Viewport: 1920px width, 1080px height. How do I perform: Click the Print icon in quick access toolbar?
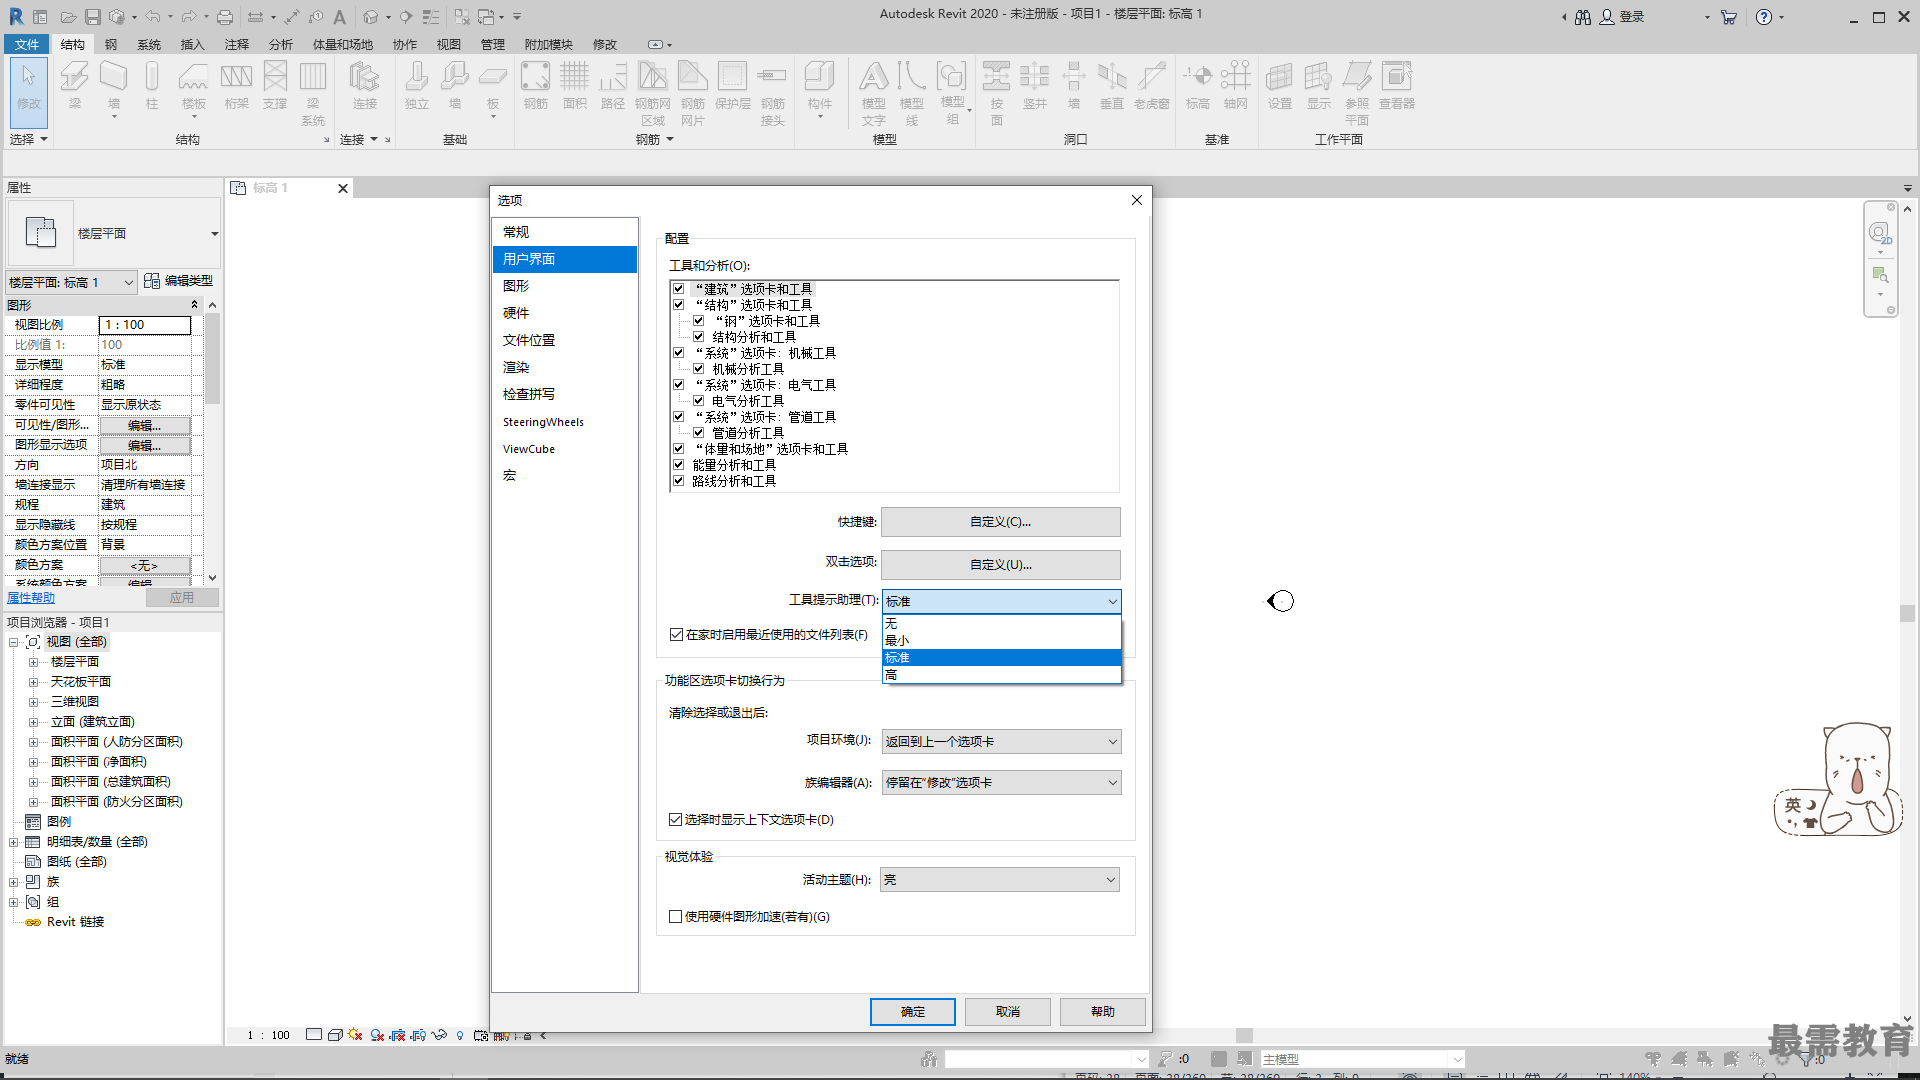coord(225,17)
